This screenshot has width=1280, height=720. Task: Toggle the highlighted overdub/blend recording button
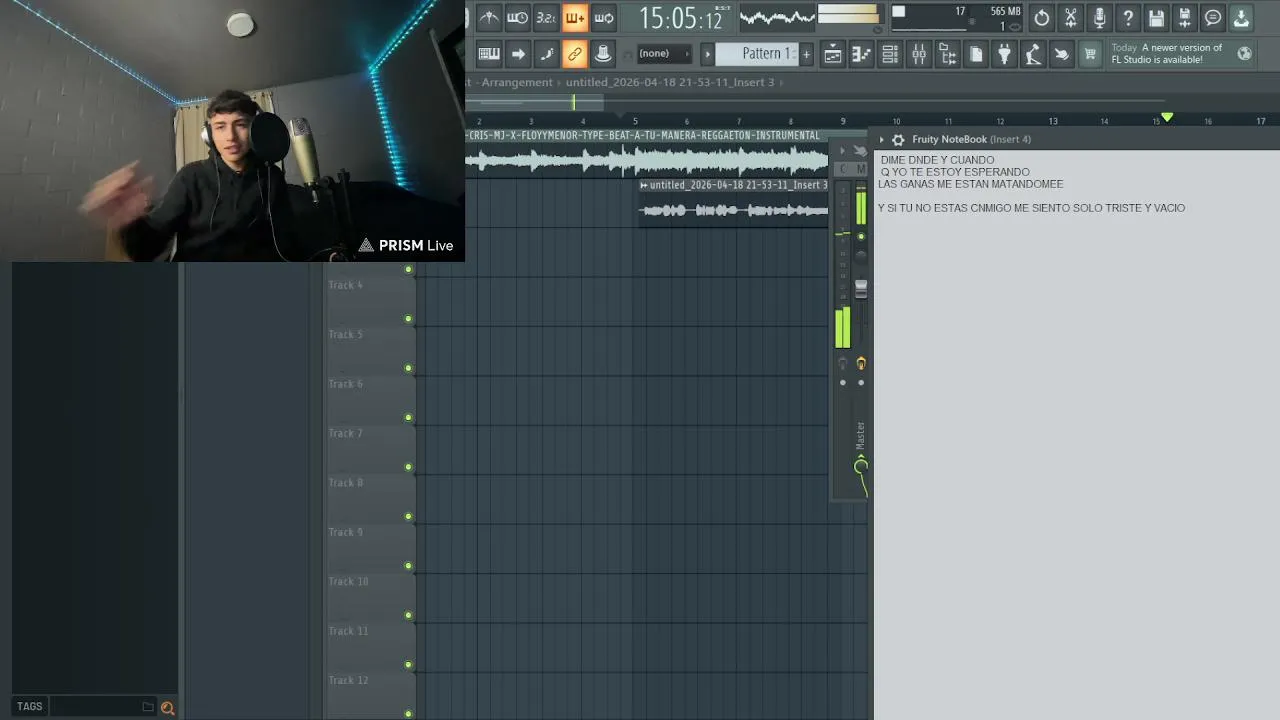[x=575, y=17]
